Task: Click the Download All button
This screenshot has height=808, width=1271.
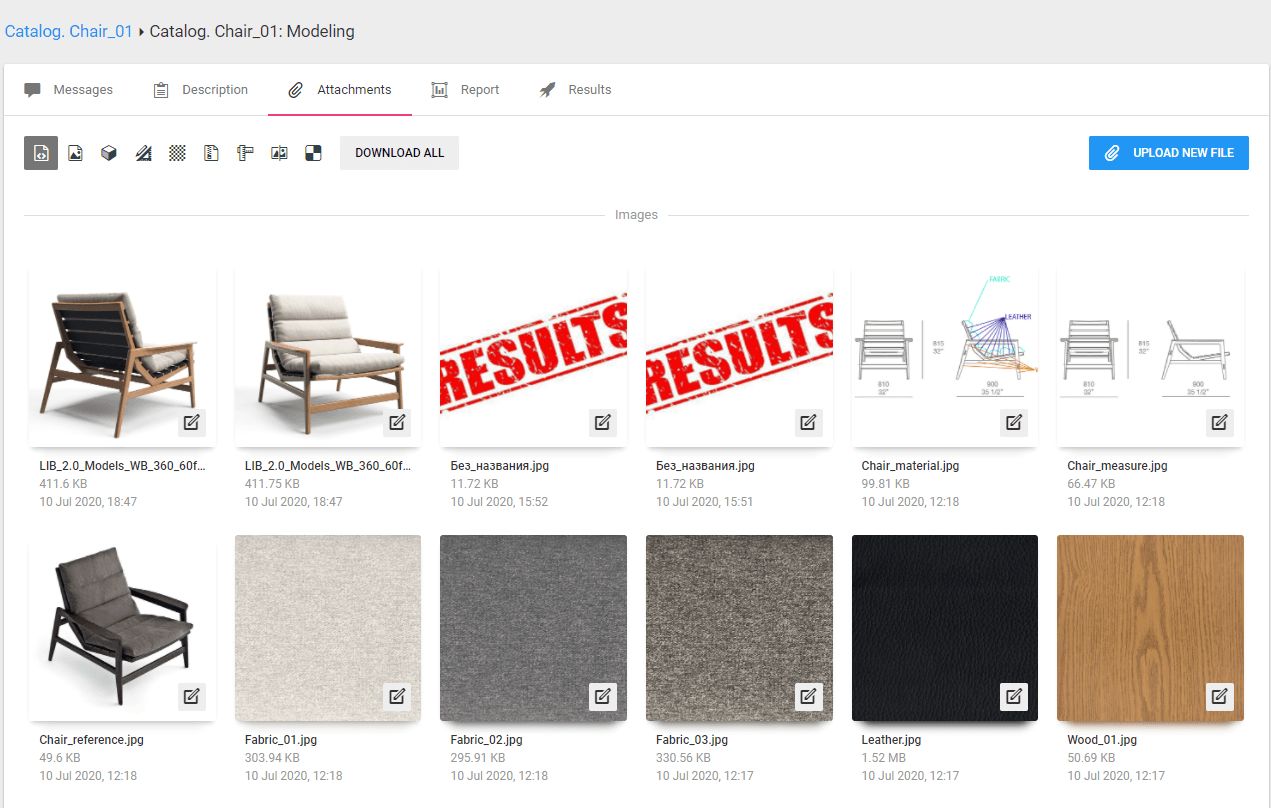Action: click(399, 152)
